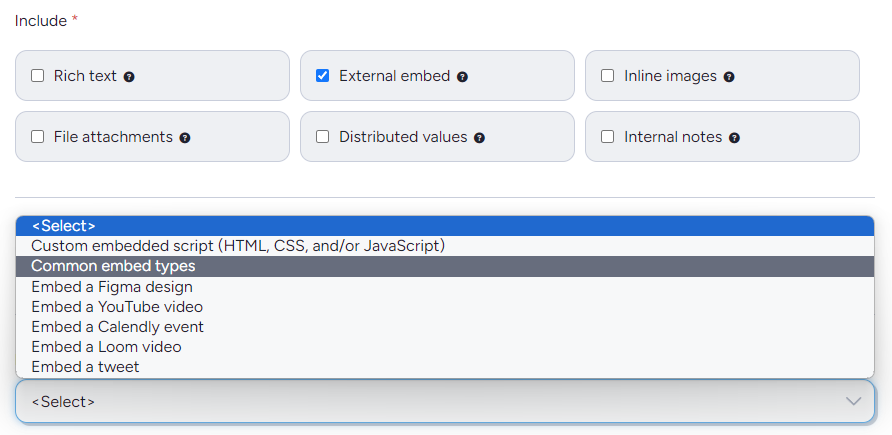Select Custom embedded script option

[238, 245]
